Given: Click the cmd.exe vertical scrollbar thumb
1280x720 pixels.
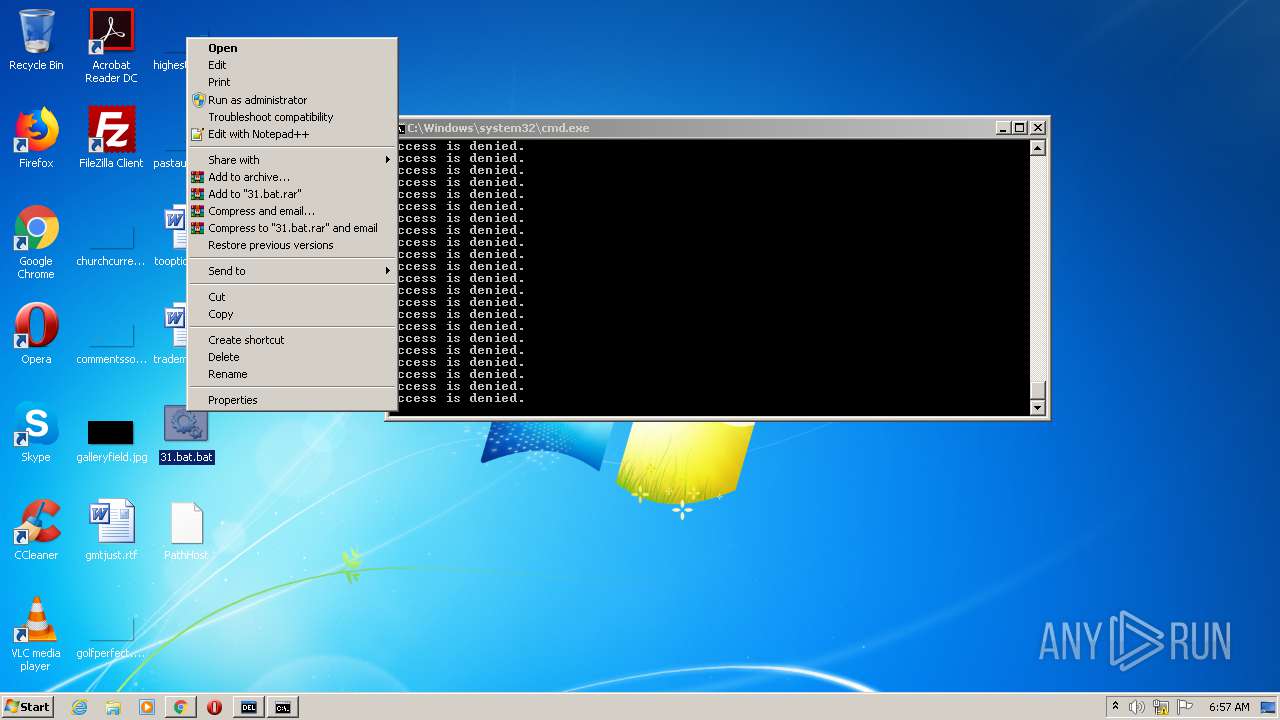Looking at the screenshot, I should tap(1037, 390).
